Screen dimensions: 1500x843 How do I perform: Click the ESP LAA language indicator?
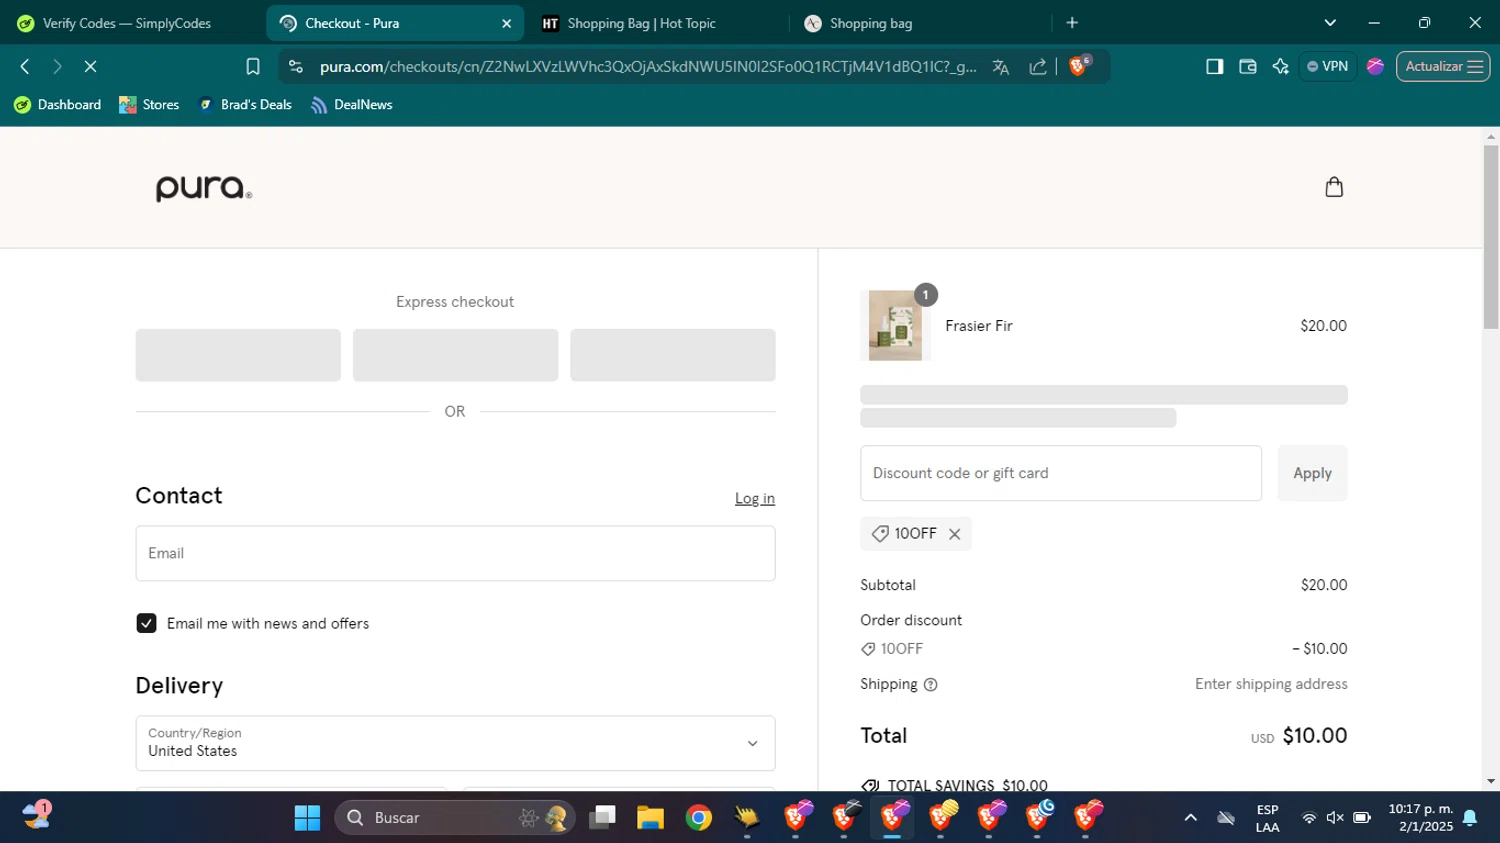(x=1267, y=818)
